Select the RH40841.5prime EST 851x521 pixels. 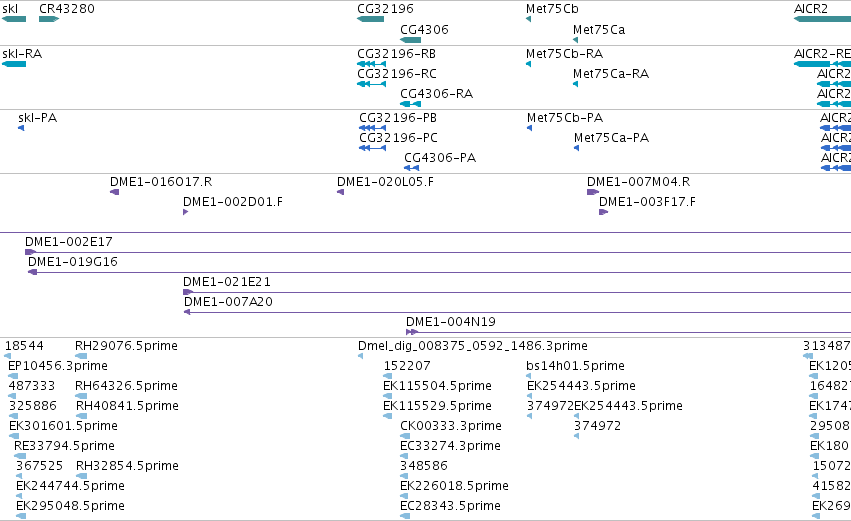tap(81, 416)
